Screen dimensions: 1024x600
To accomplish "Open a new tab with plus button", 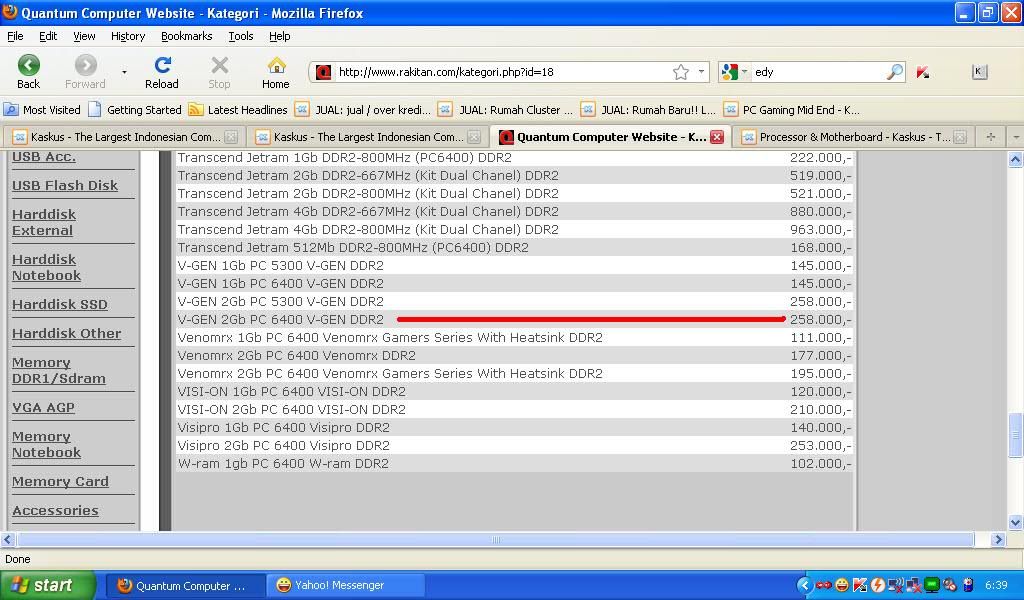I will [x=991, y=136].
